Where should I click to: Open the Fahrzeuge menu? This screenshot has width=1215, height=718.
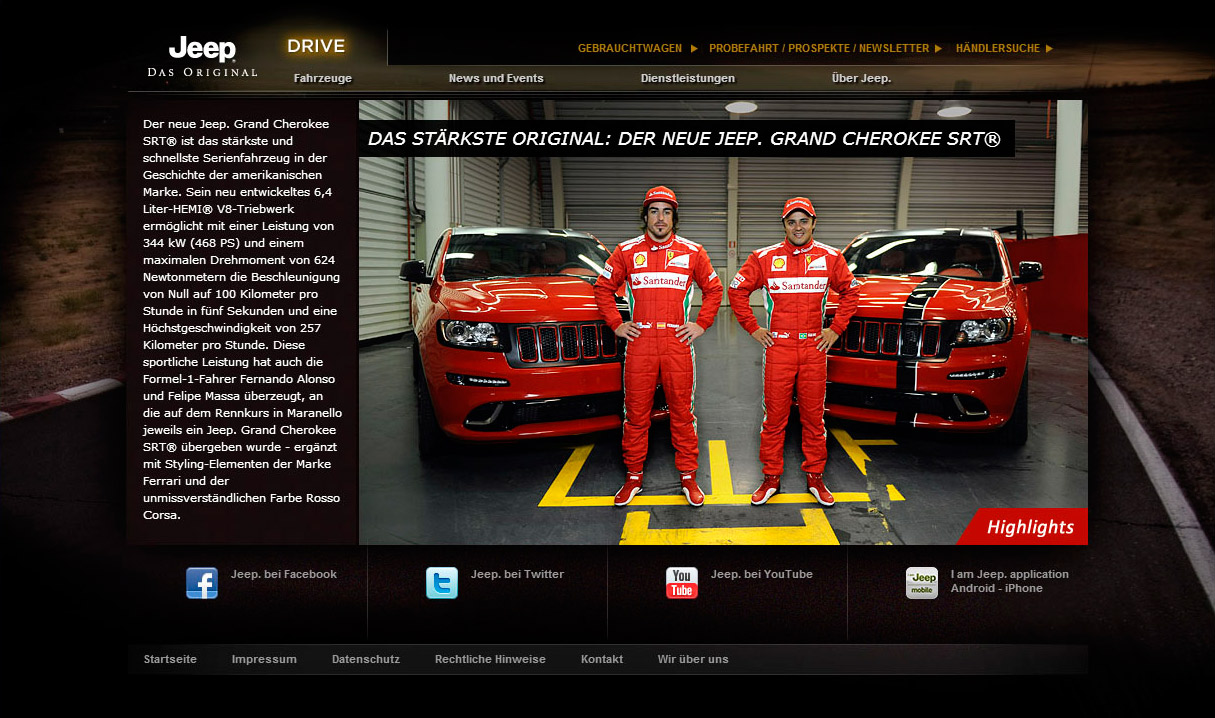coord(322,78)
